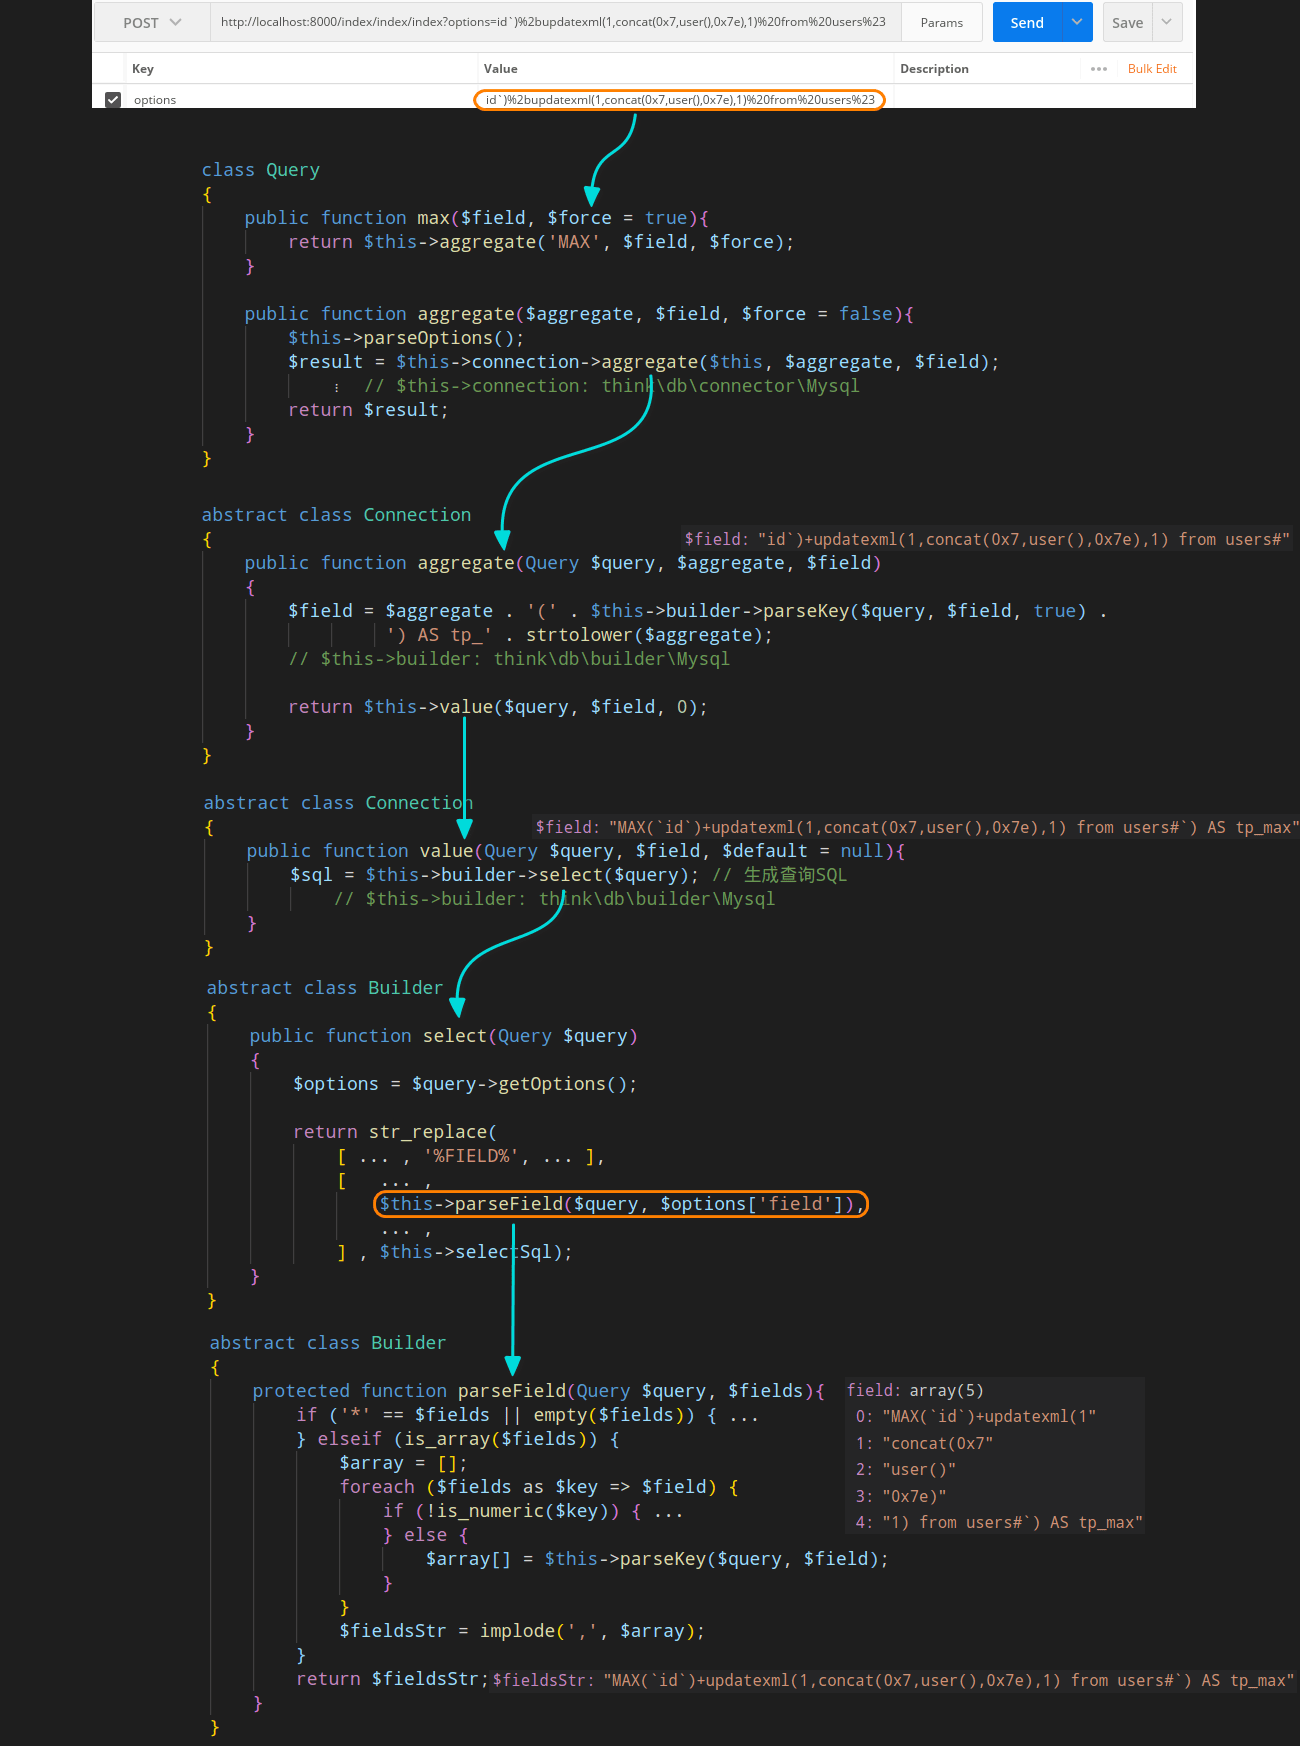Click debug array entry '4: "1) from users#`) AS tp_max"'
The width and height of the screenshot is (1300, 1746).
(999, 1522)
